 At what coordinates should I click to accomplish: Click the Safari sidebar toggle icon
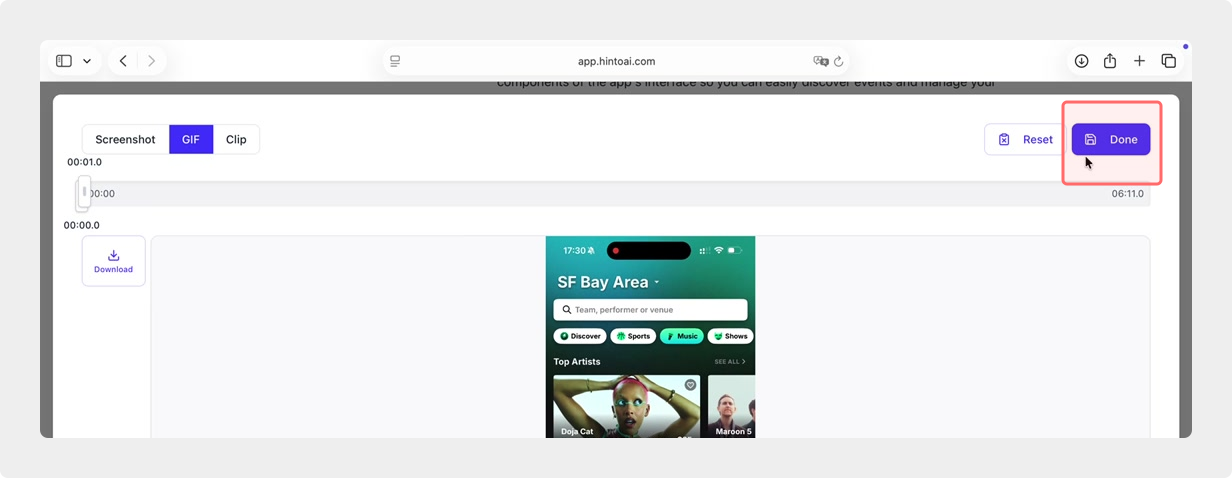tap(64, 61)
